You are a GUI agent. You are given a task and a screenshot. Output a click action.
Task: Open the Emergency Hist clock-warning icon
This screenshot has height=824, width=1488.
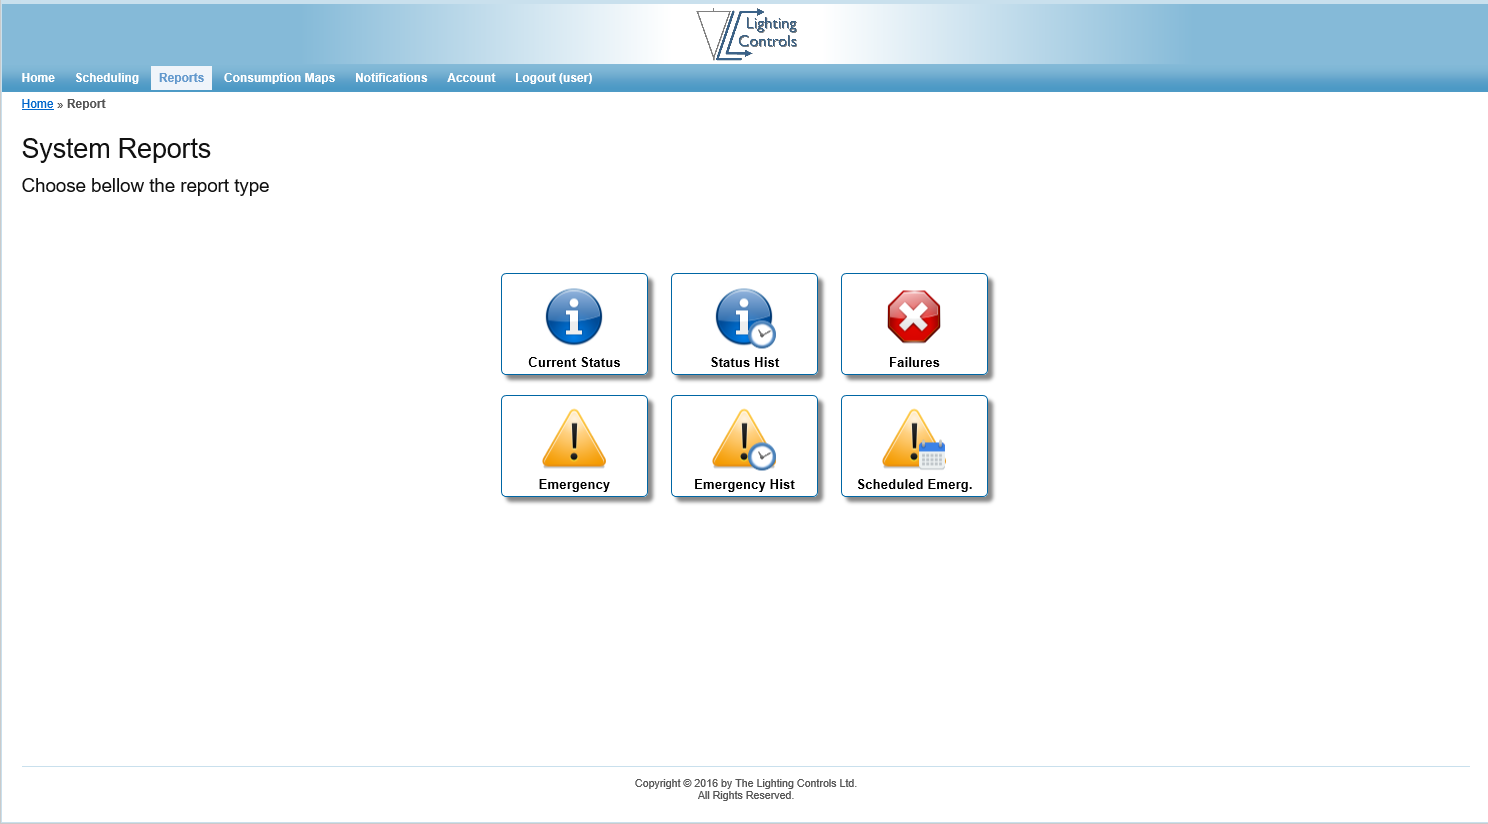coord(744,439)
